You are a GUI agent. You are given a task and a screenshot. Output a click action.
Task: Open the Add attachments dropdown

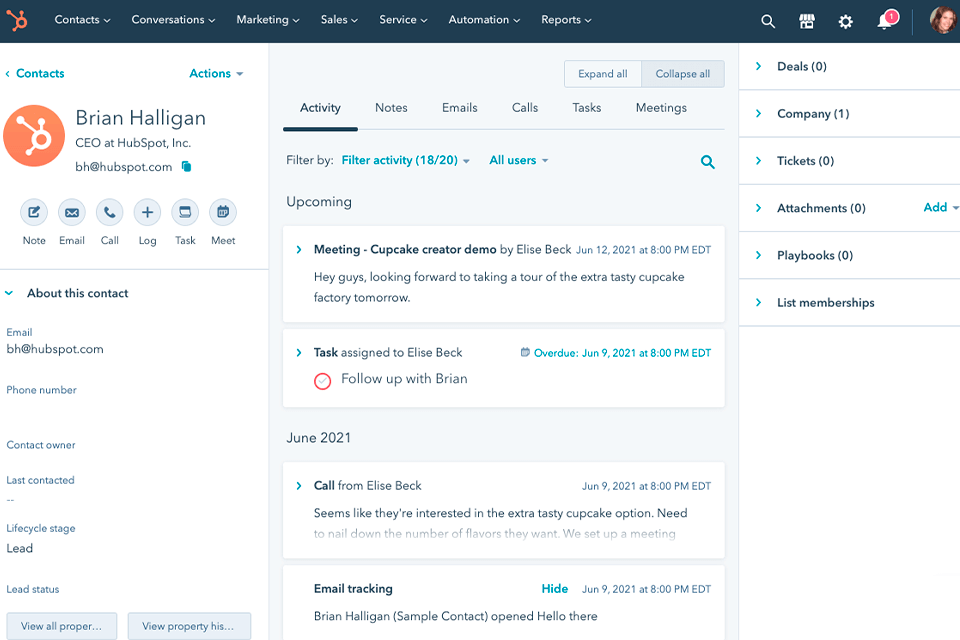pos(940,208)
